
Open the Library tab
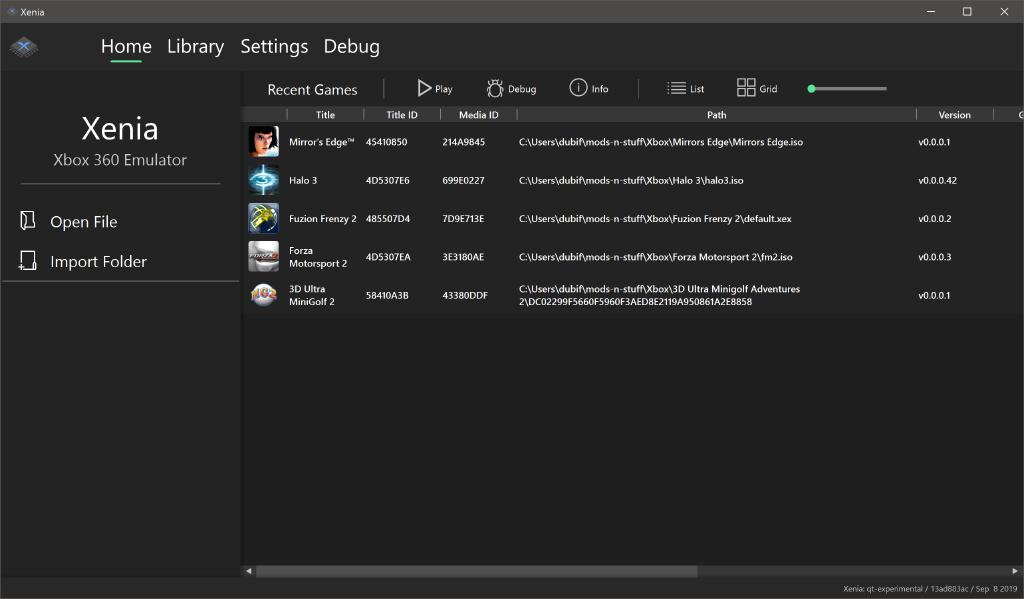(195, 46)
